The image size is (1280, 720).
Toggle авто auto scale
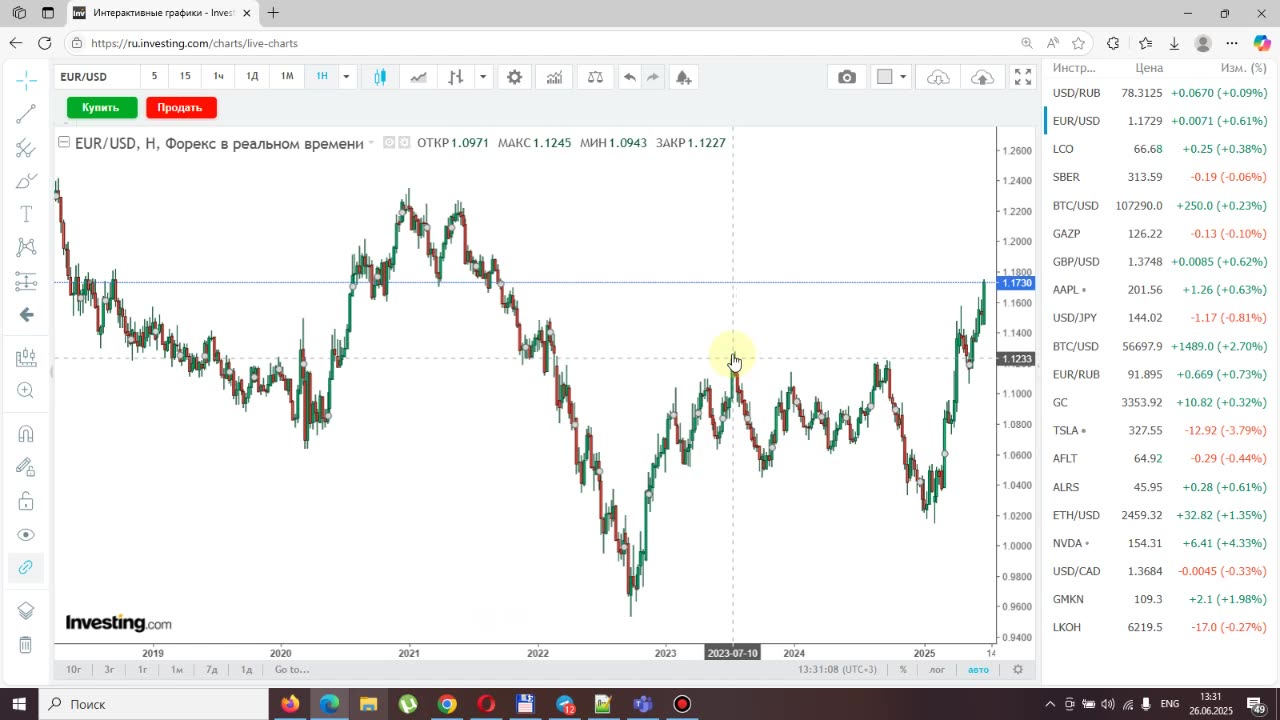tap(978, 670)
